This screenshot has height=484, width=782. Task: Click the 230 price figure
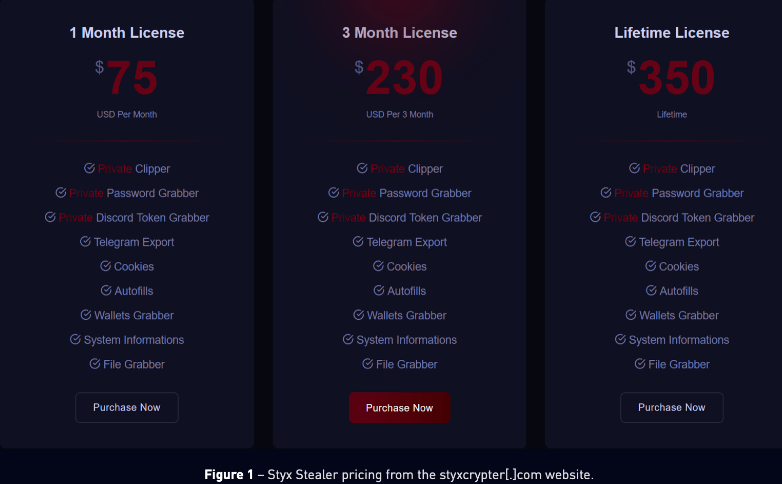(x=404, y=77)
